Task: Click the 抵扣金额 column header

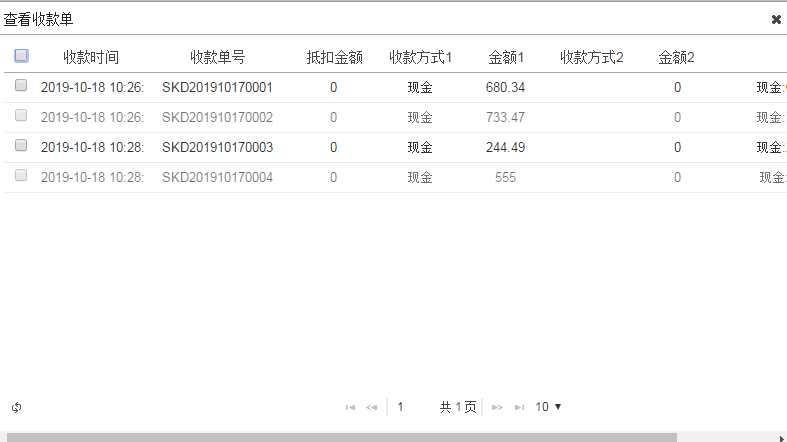Action: pos(333,57)
